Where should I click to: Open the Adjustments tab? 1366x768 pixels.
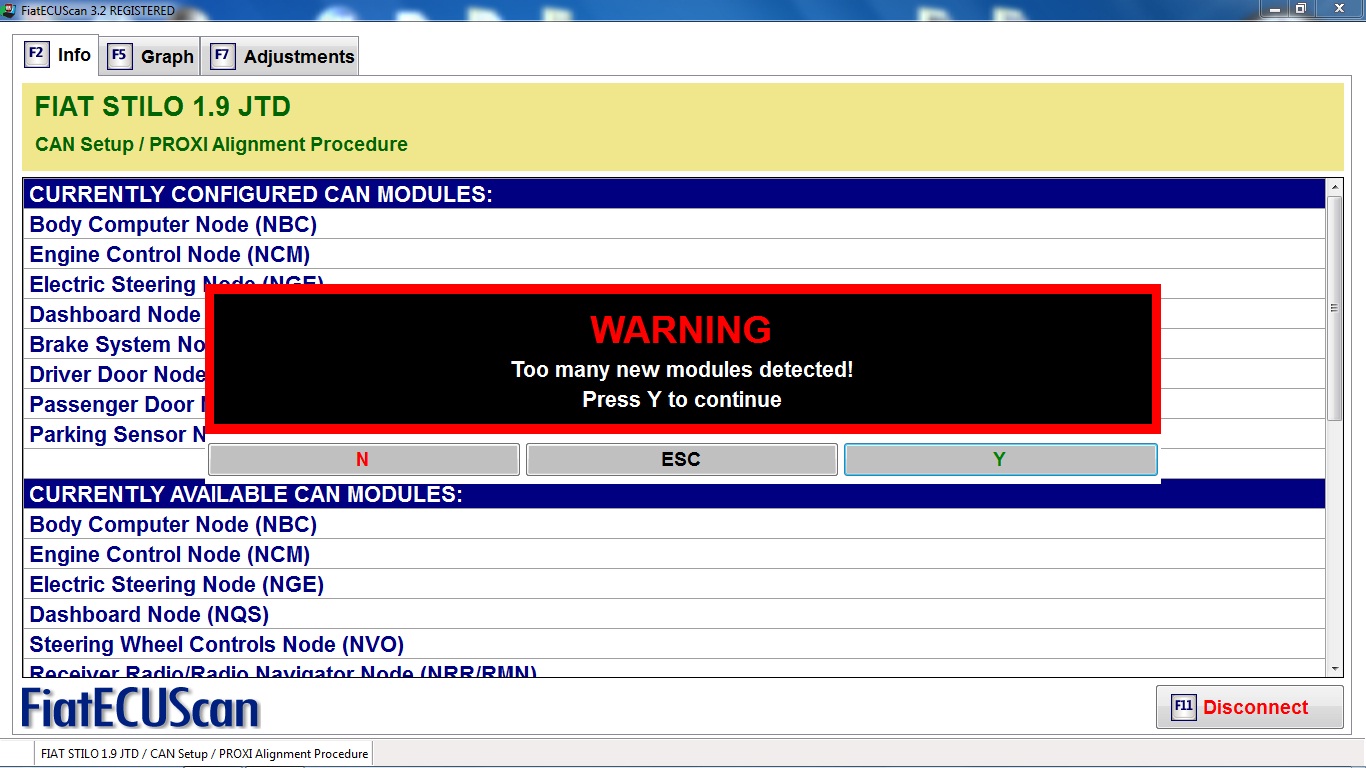click(280, 57)
